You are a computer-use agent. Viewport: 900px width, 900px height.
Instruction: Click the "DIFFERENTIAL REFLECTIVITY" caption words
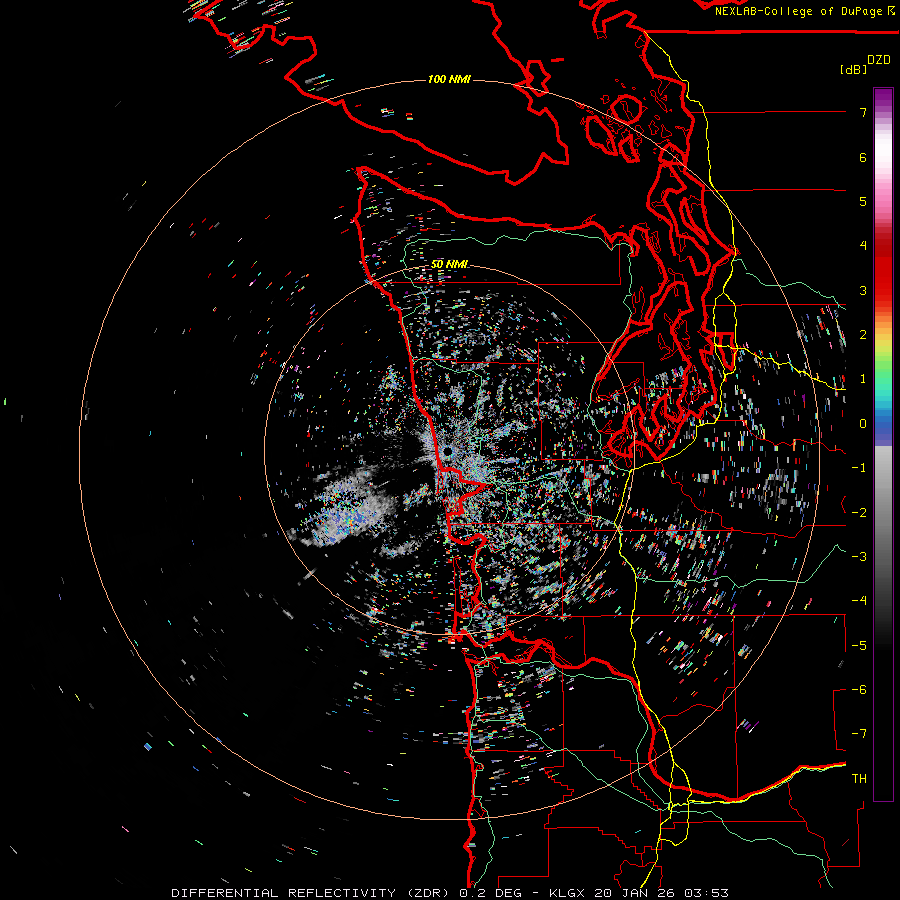click(x=284, y=893)
